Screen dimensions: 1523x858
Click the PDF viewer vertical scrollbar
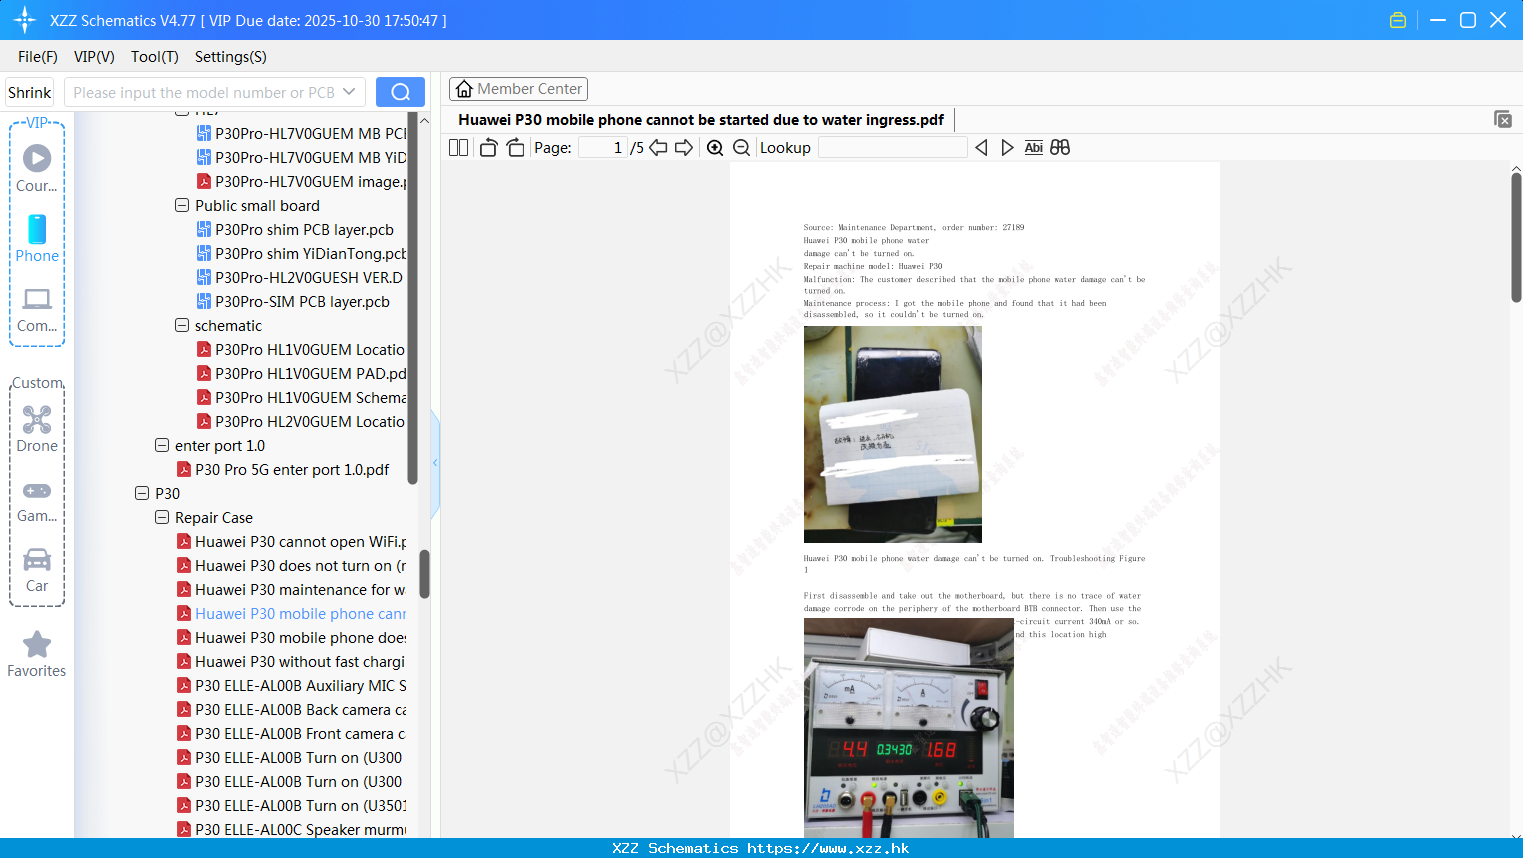1516,237
